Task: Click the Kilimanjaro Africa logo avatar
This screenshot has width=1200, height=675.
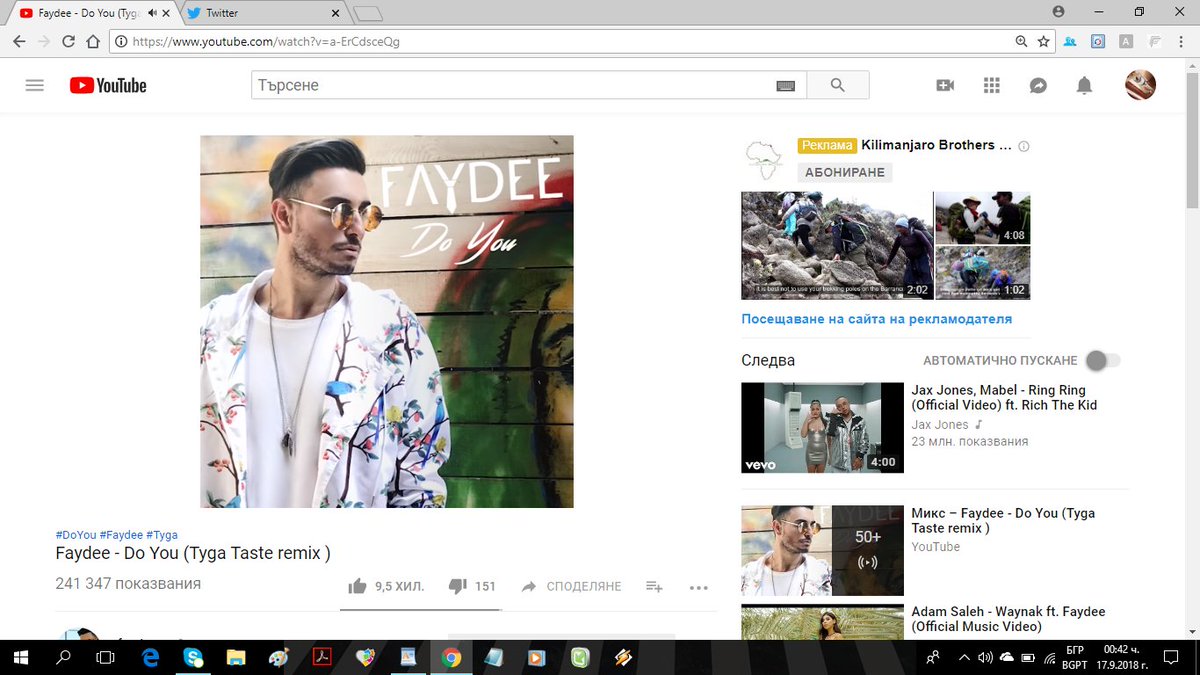Action: click(x=764, y=158)
